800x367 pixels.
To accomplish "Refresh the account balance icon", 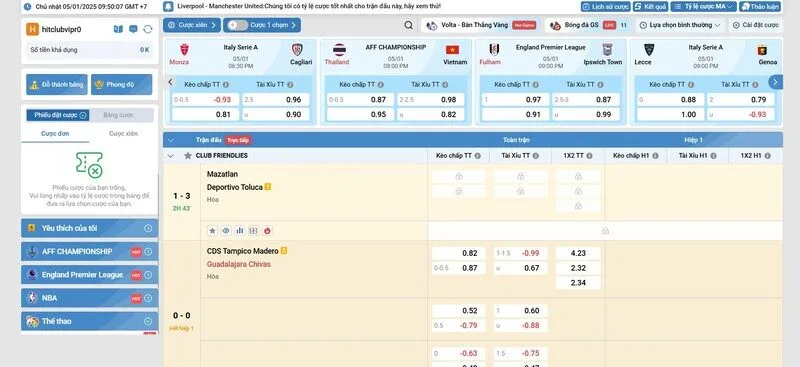I will tap(148, 30).
